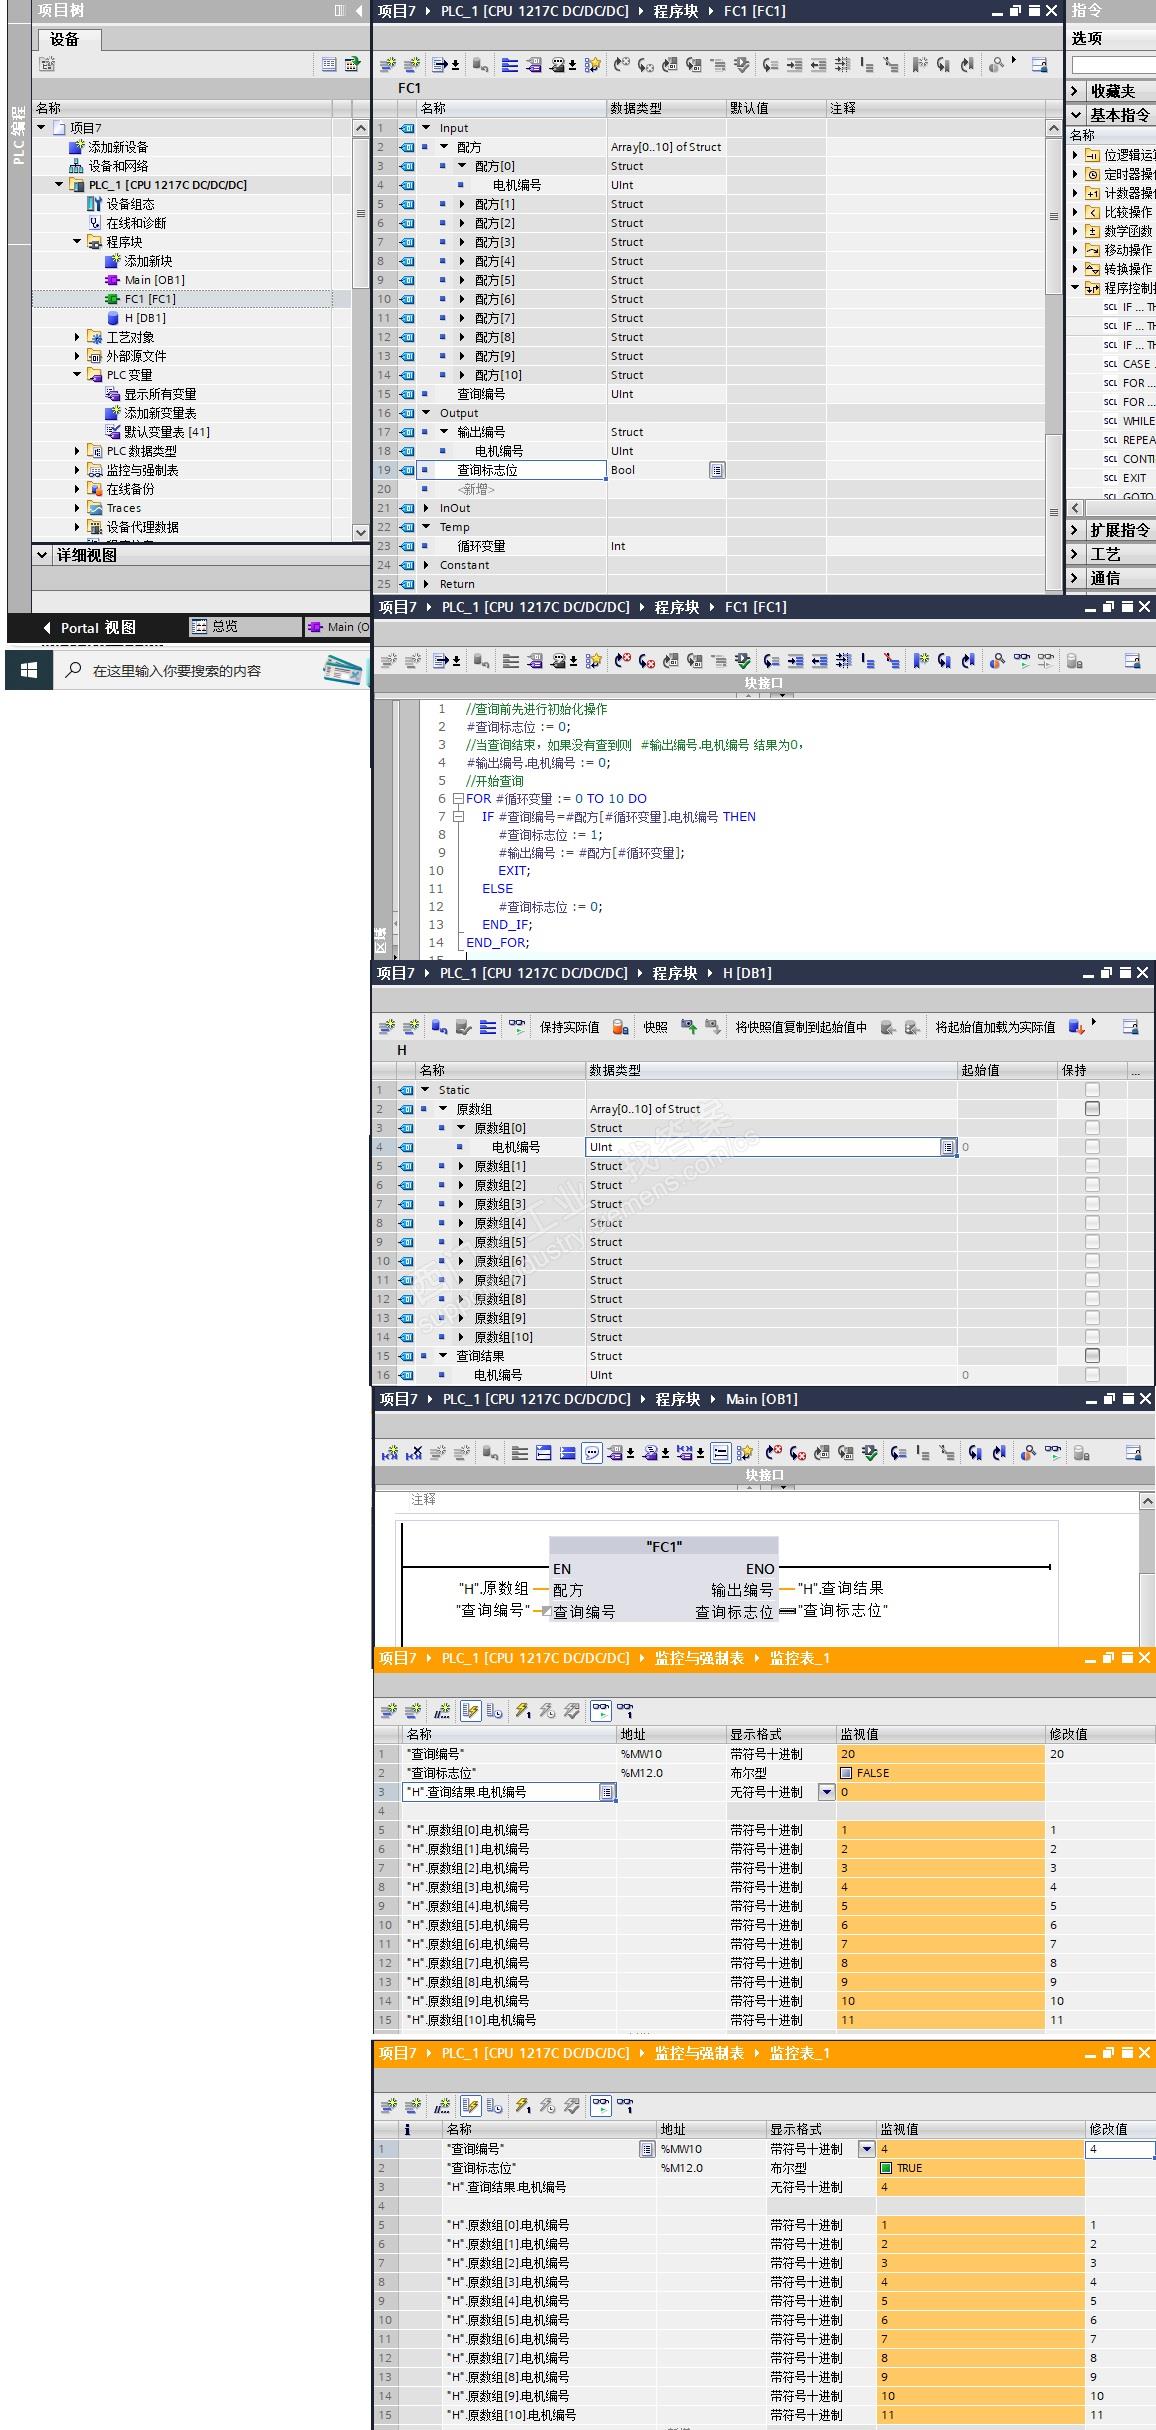Screen dimensions: 1156x2430
Task: Click the Windows taskbar search box
Action: pyautogui.click(x=177, y=671)
